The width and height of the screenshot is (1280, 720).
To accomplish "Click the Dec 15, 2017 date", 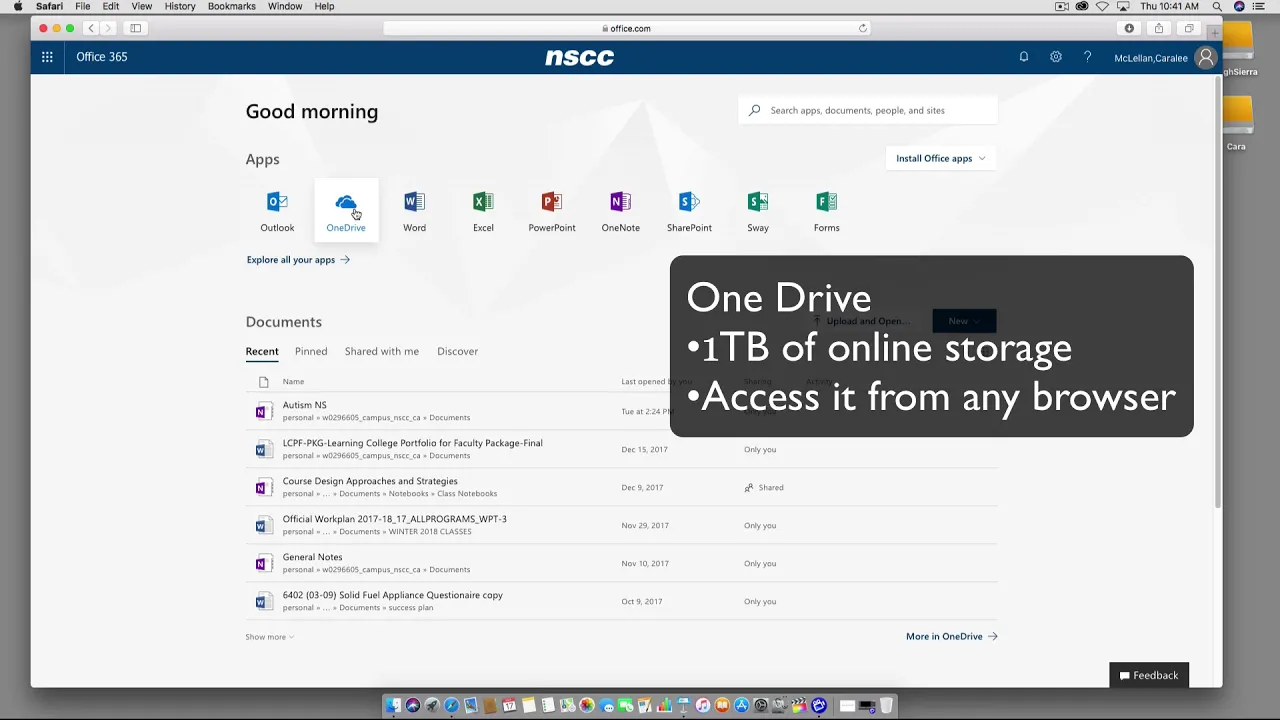I will click(x=644, y=450).
